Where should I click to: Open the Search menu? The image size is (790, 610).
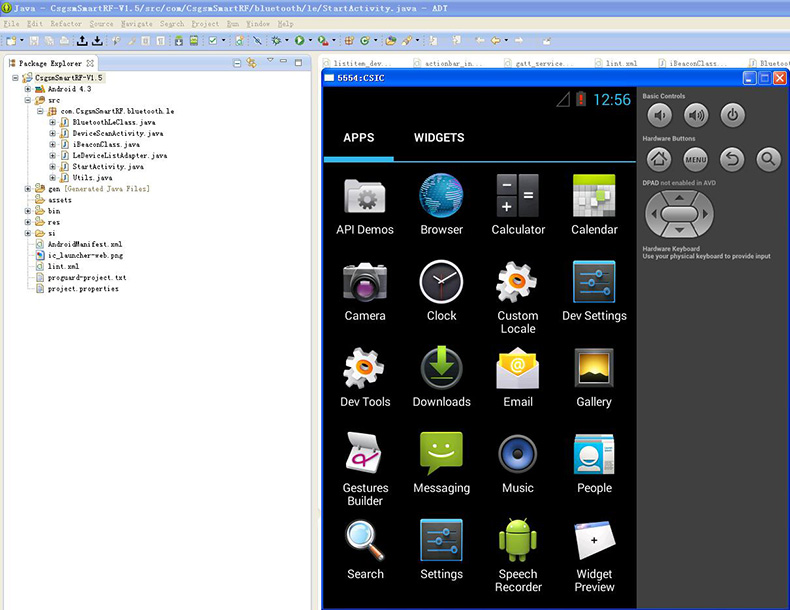[x=172, y=24]
